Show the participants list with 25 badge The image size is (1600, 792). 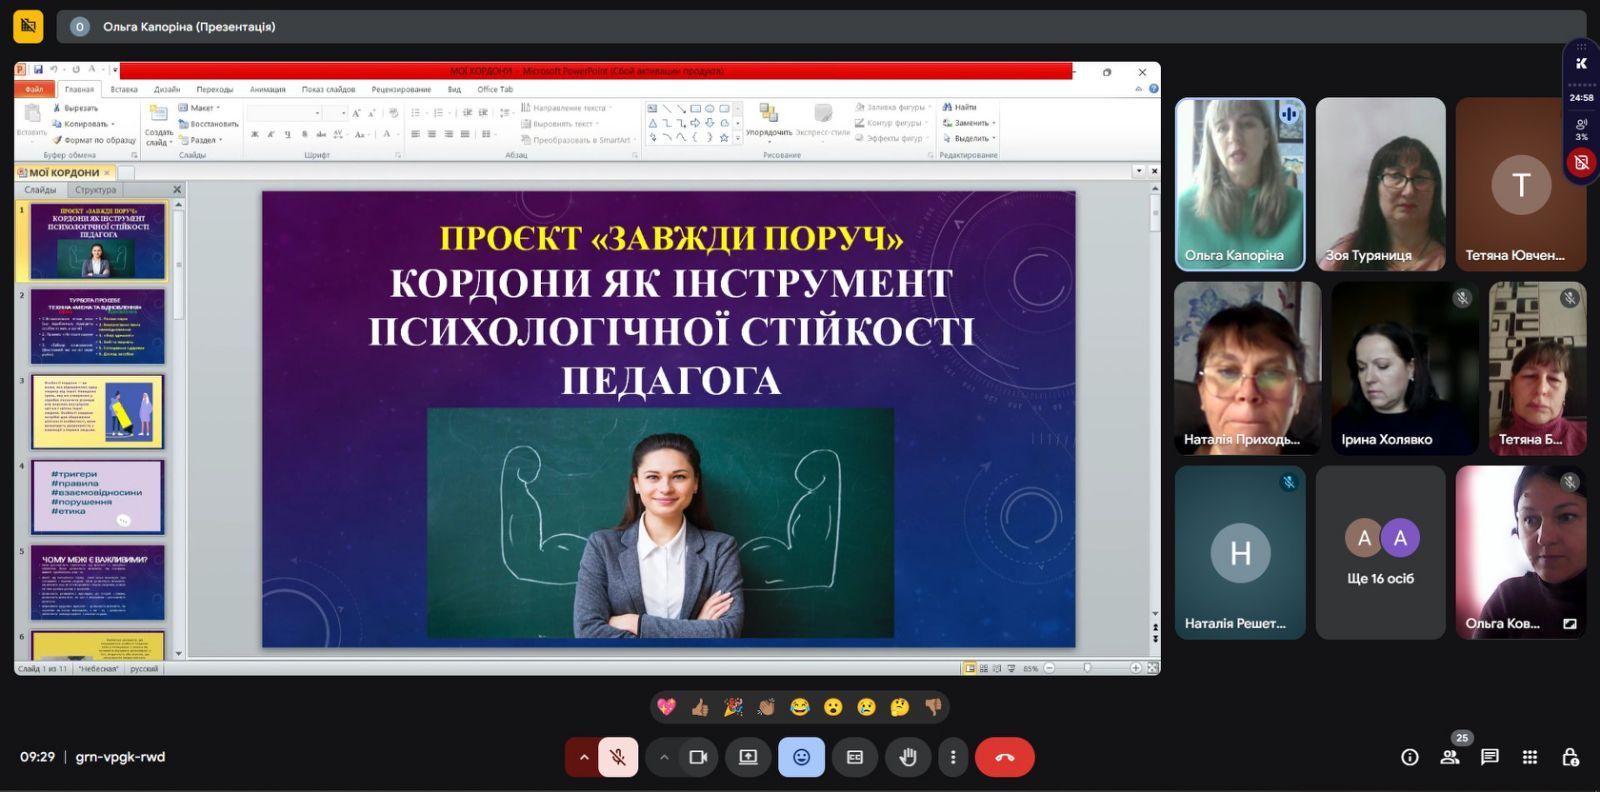pyautogui.click(x=1450, y=757)
